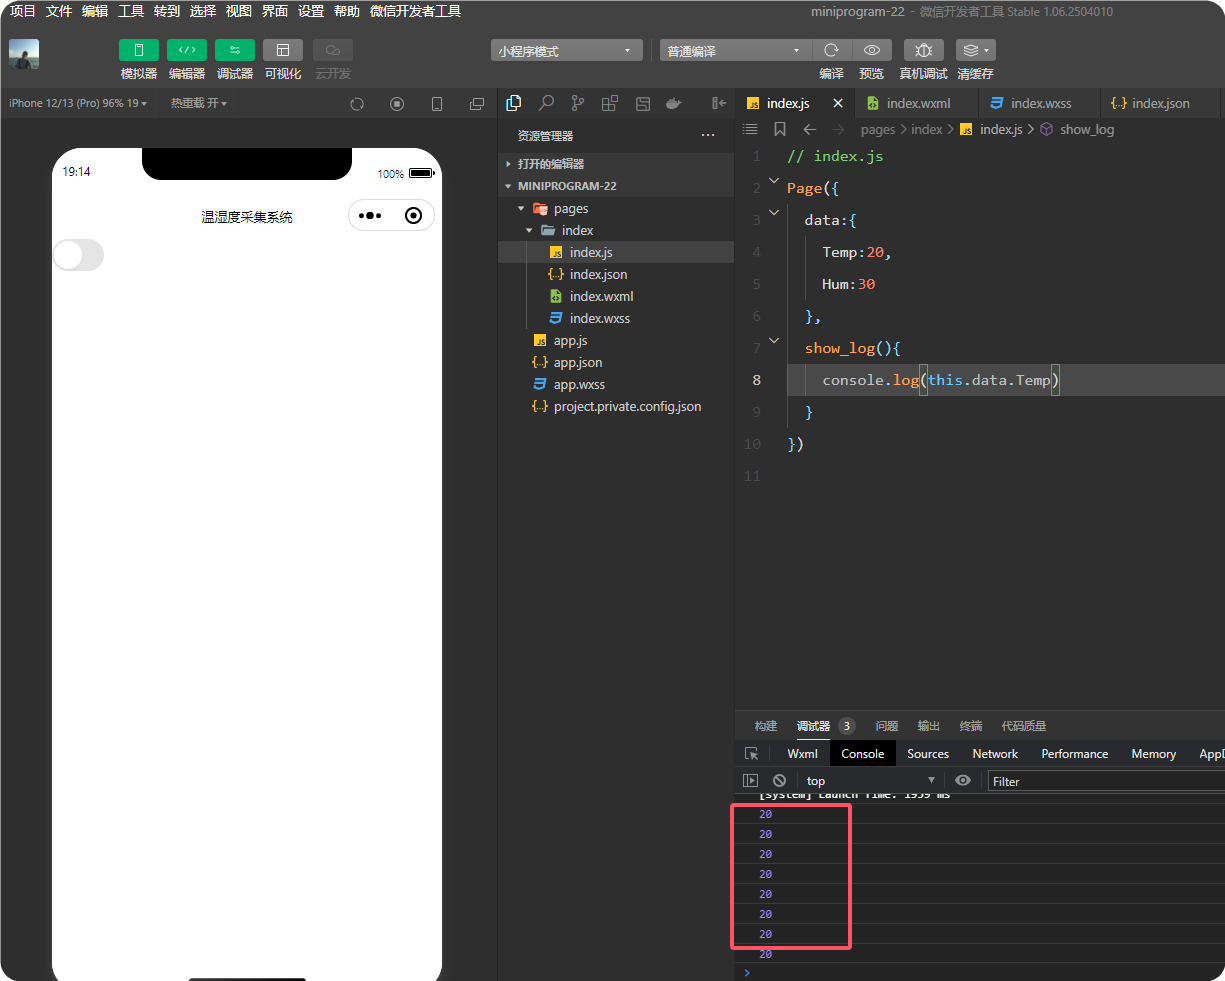The height and width of the screenshot is (981, 1225).
Task: Open app.json in the file explorer
Action: click(x=577, y=363)
